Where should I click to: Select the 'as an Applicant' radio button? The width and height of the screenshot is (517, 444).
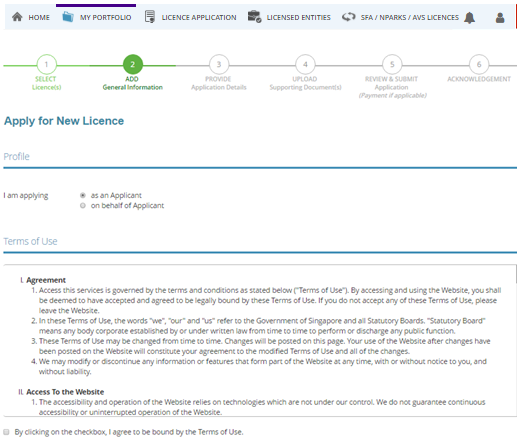coord(83,195)
